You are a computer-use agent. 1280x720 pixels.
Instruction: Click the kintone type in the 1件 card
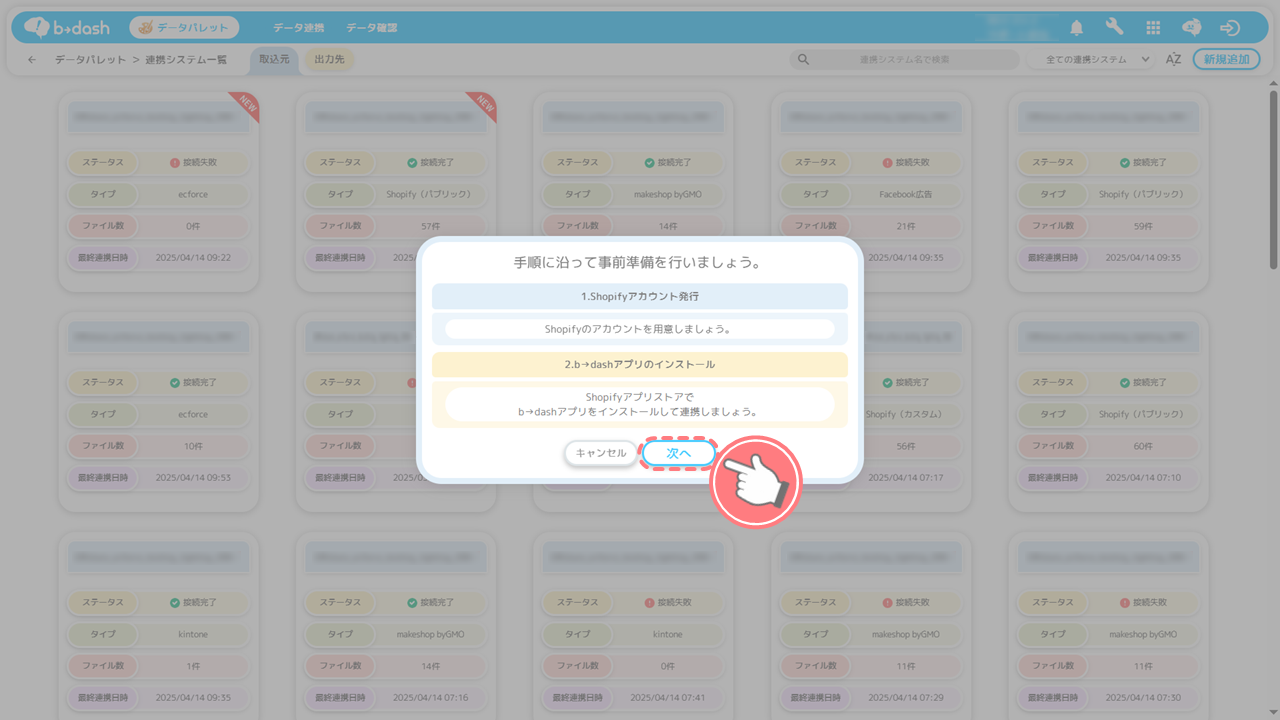click(x=193, y=634)
